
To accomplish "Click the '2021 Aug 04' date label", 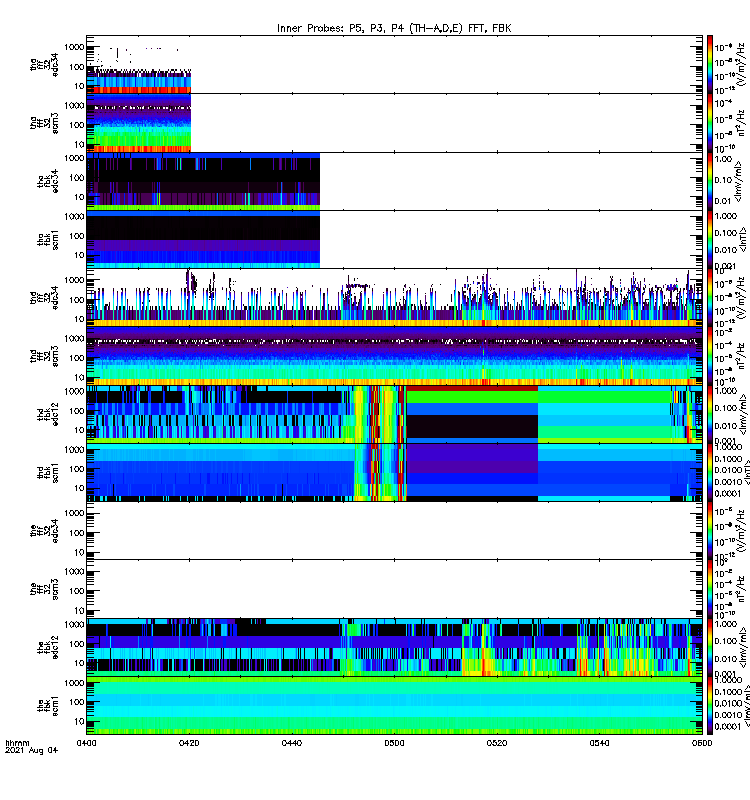I will pos(32,750).
